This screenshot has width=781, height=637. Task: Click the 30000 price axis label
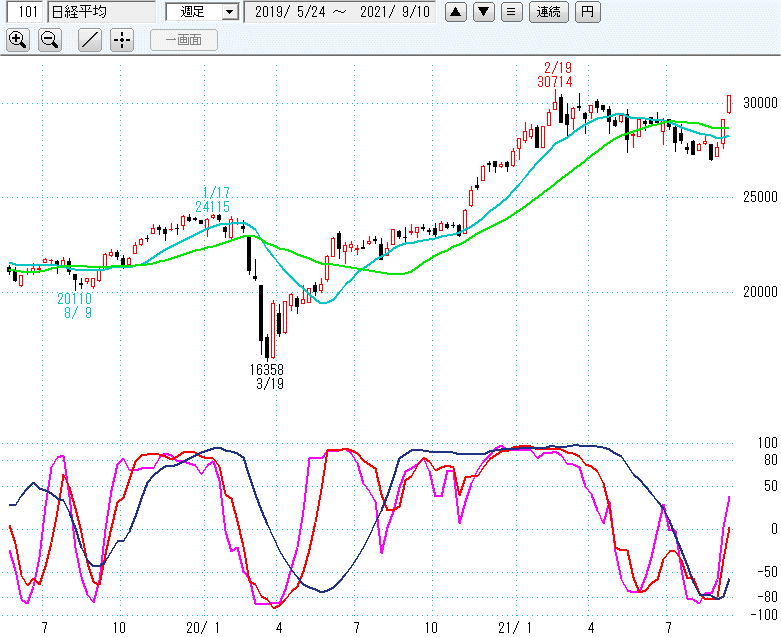click(760, 103)
